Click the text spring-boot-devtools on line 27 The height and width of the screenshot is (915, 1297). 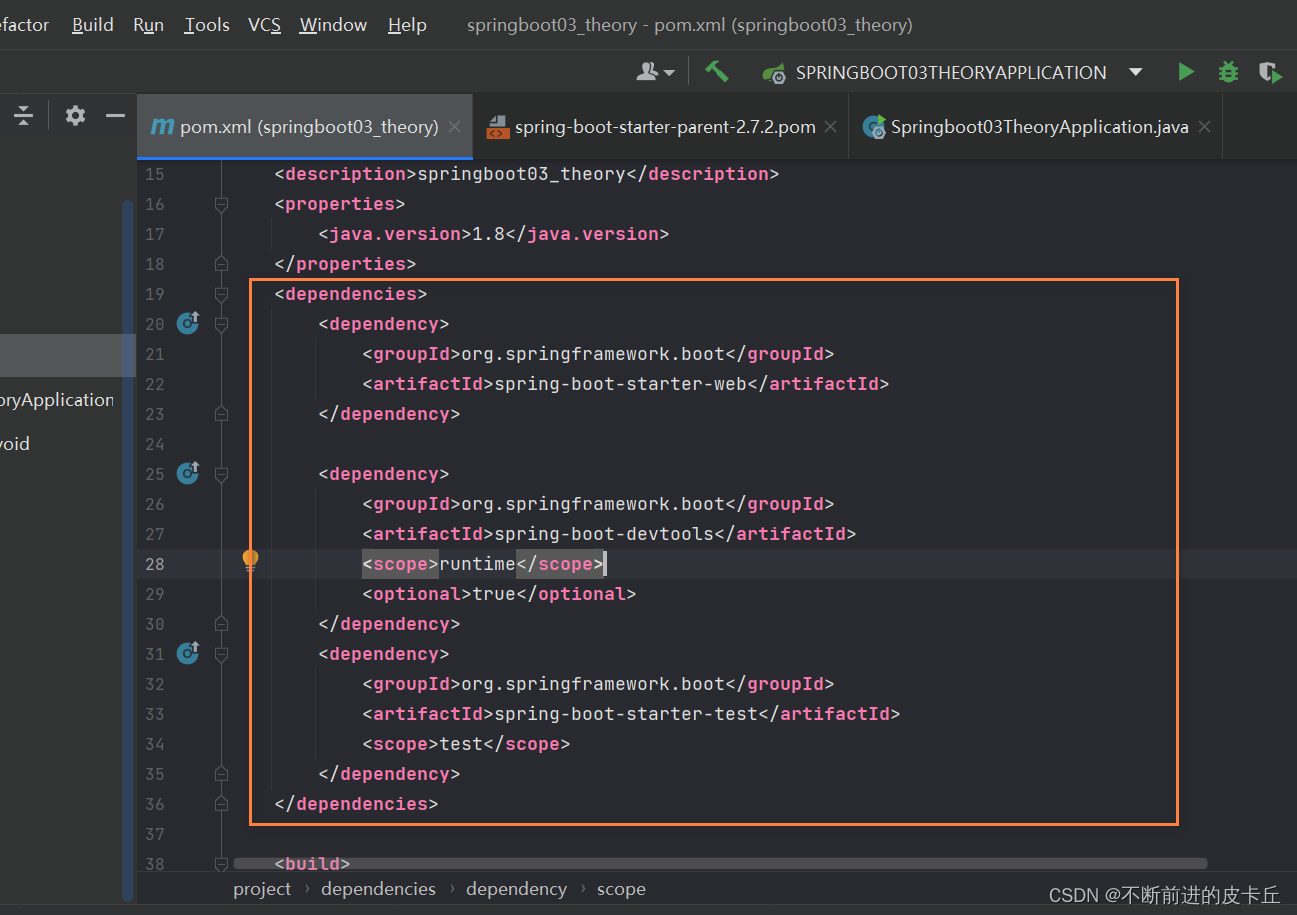(604, 534)
